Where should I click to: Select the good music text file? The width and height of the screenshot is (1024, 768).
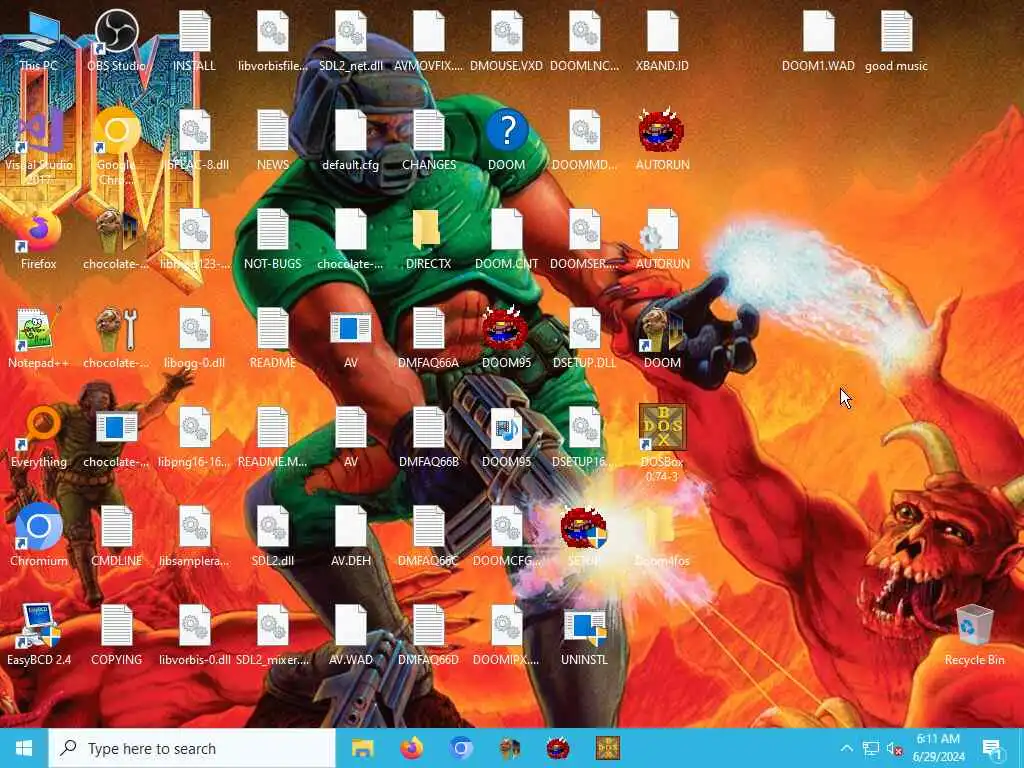pyautogui.click(x=896, y=40)
